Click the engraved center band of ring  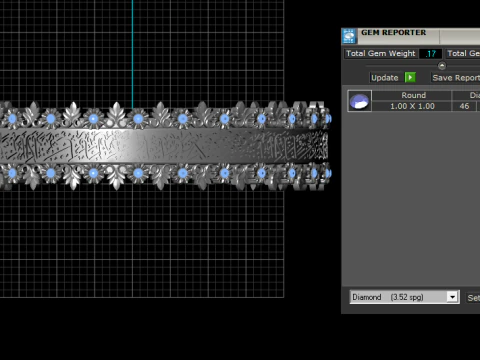point(163,146)
